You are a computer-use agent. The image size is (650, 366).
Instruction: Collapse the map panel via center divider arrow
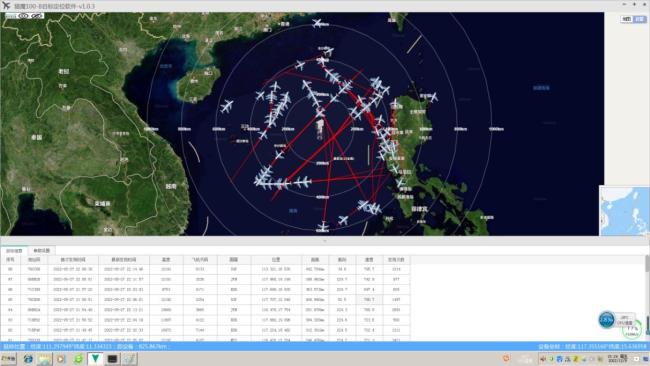coord(325,240)
